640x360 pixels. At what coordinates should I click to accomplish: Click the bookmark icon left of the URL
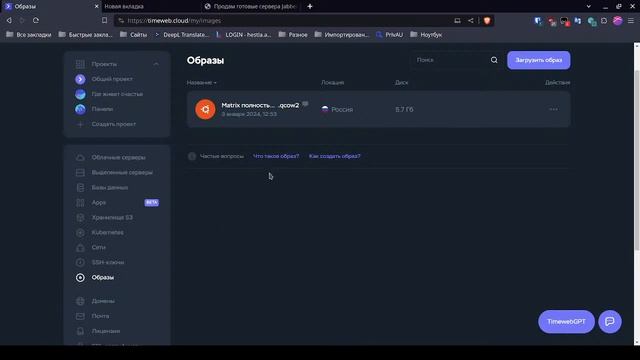pos(104,20)
